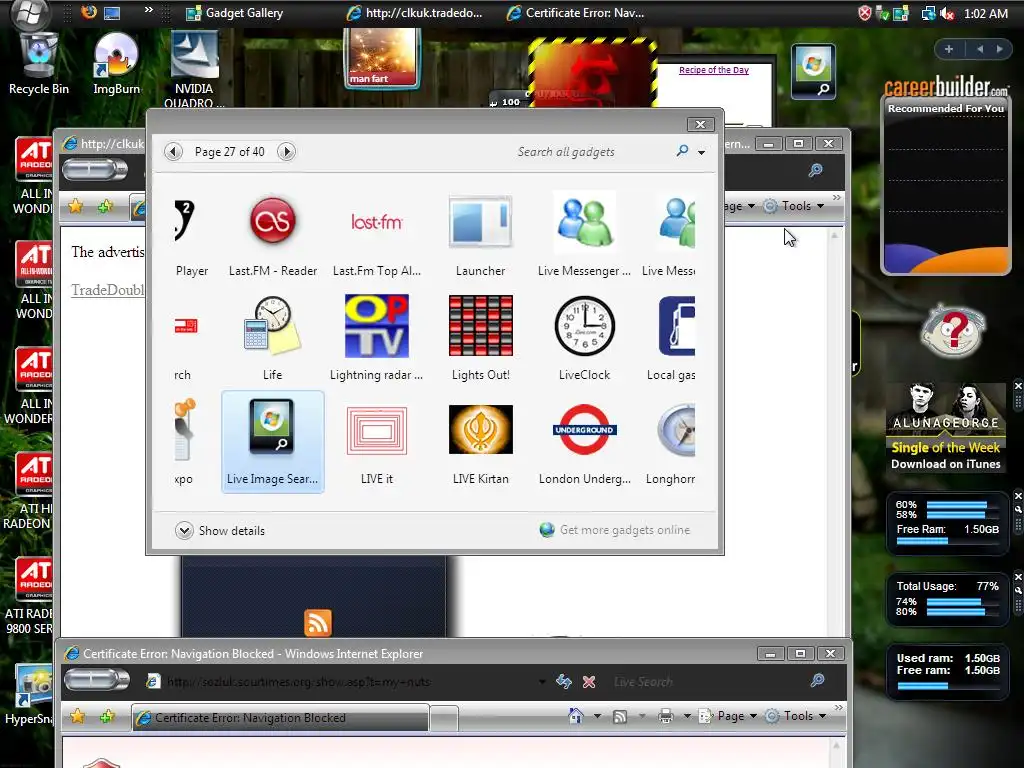The image size is (1024, 768).
Task: Click the muted volume tray icon
Action: pos(947,13)
